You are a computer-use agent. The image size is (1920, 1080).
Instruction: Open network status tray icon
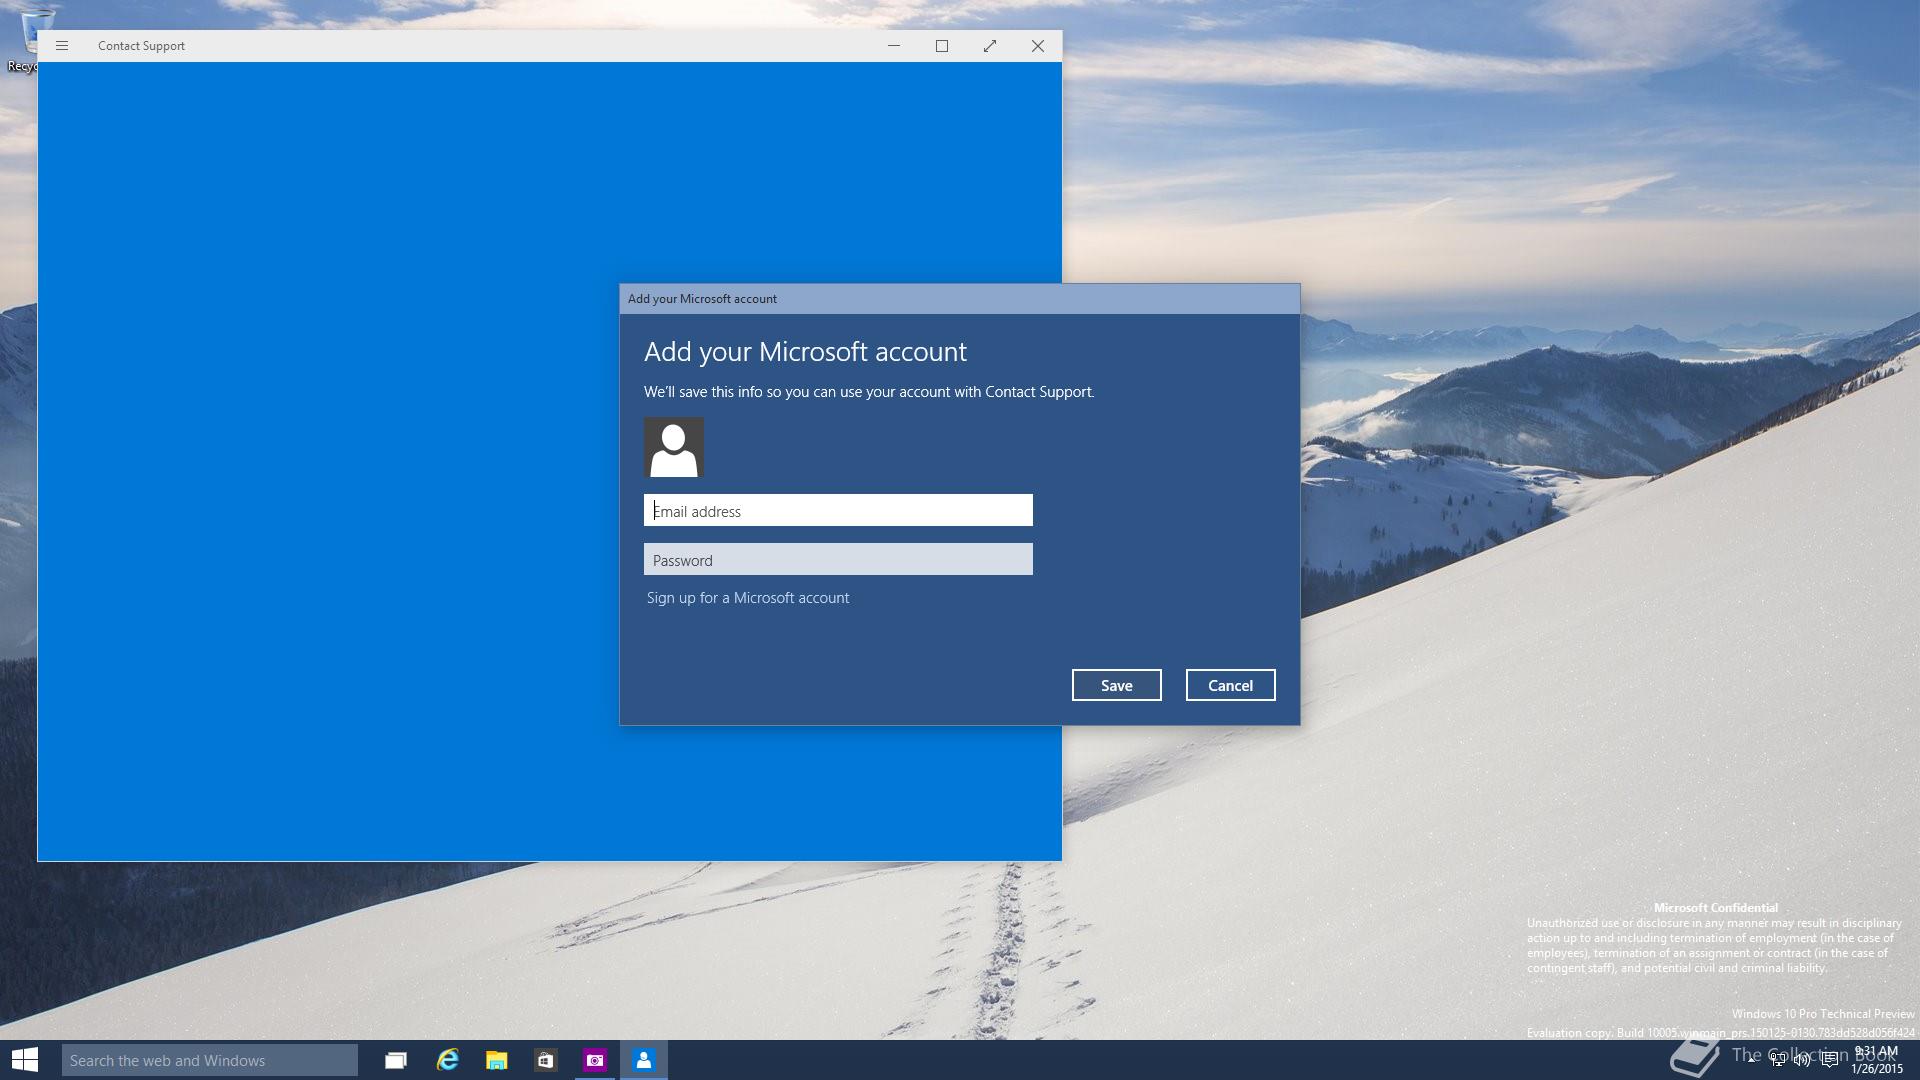click(1778, 1060)
